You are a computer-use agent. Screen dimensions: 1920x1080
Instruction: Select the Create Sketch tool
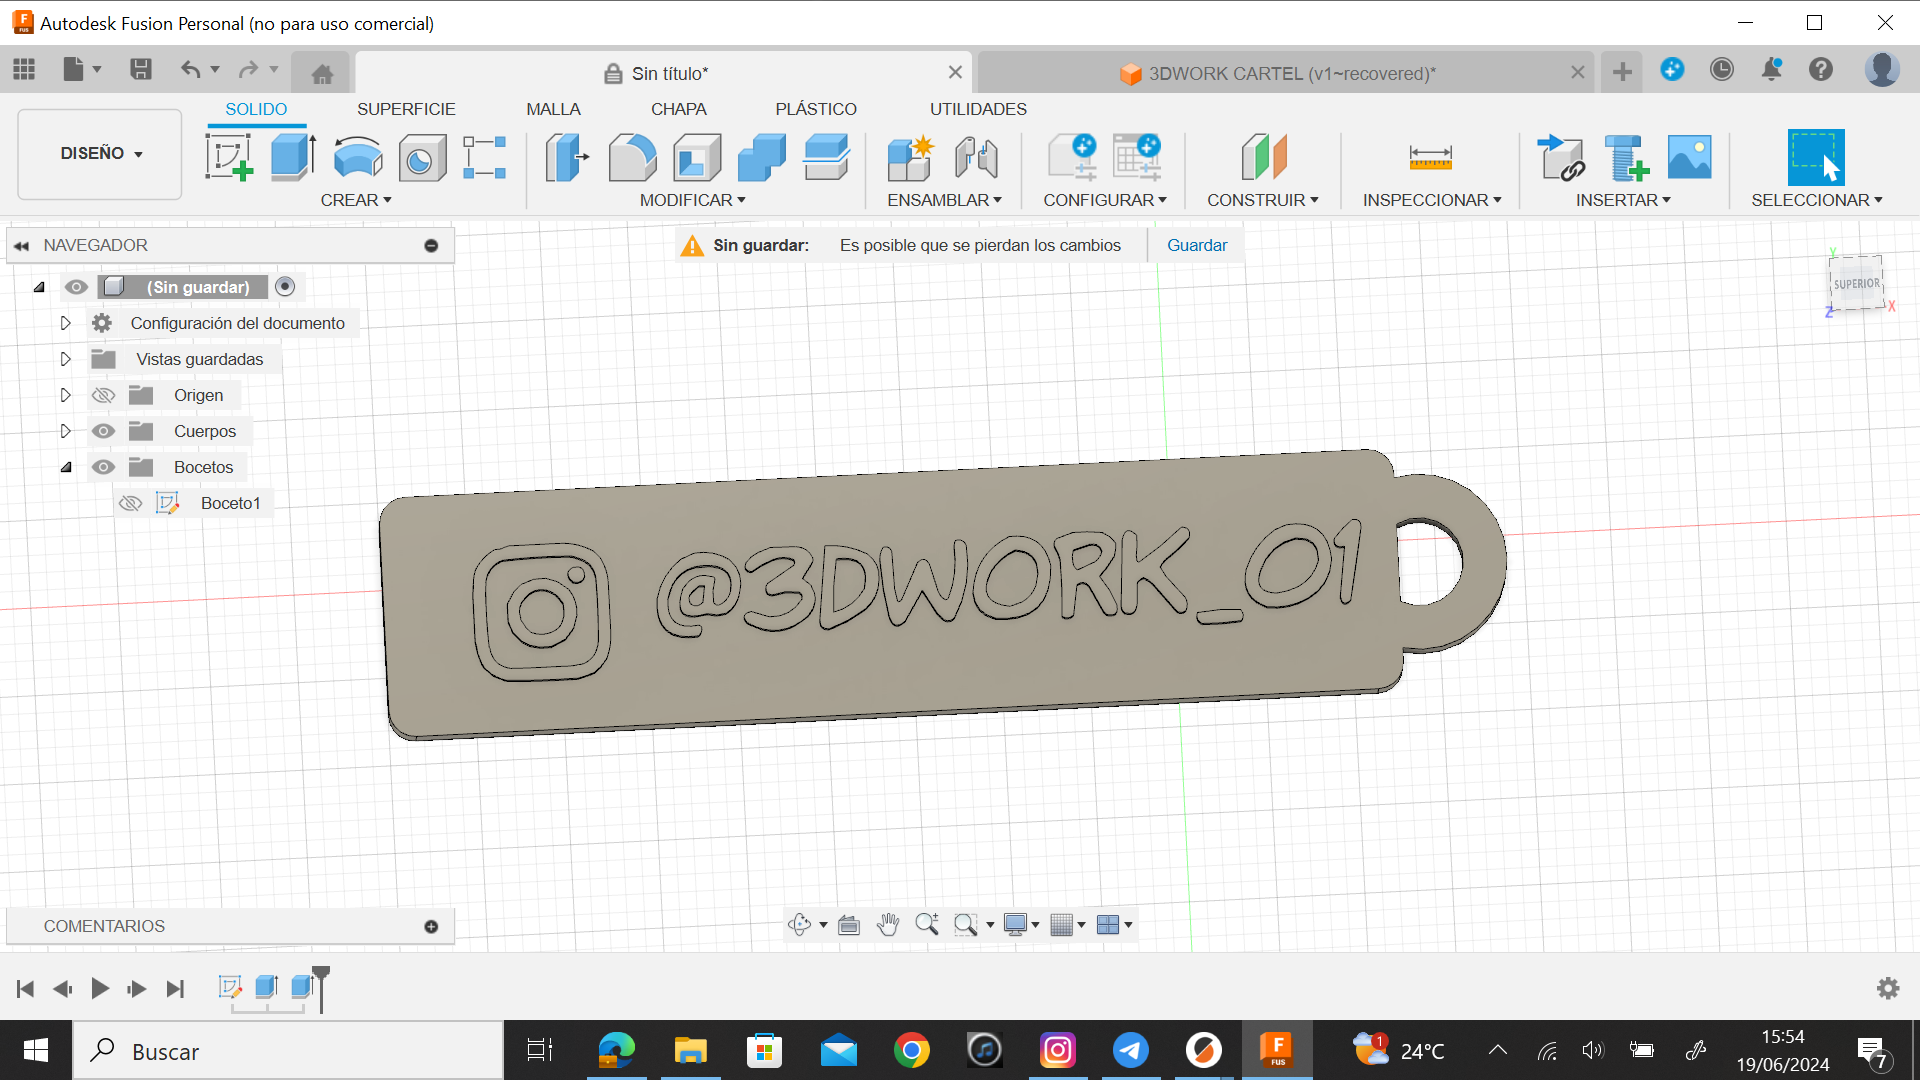click(229, 157)
